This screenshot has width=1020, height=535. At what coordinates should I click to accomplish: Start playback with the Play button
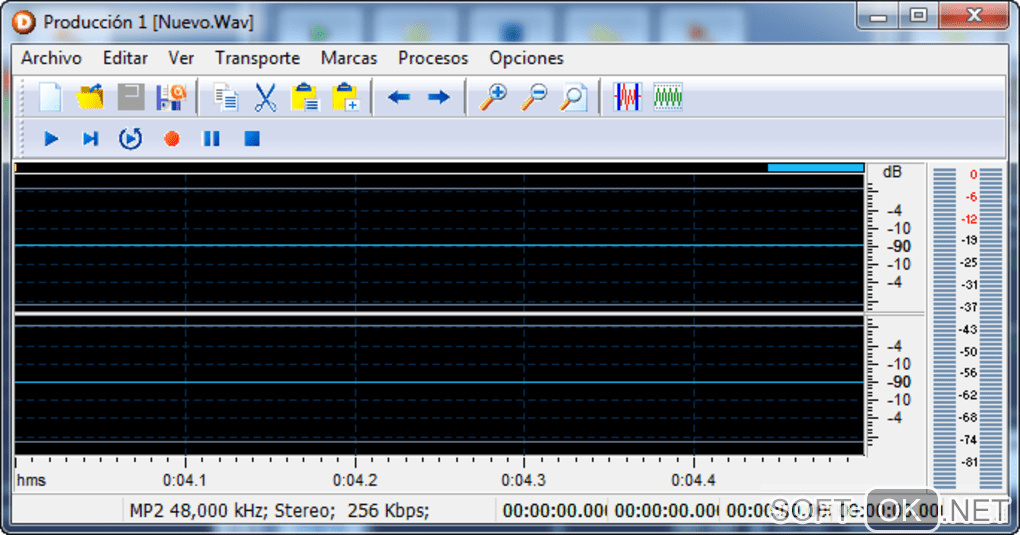pyautogui.click(x=51, y=139)
